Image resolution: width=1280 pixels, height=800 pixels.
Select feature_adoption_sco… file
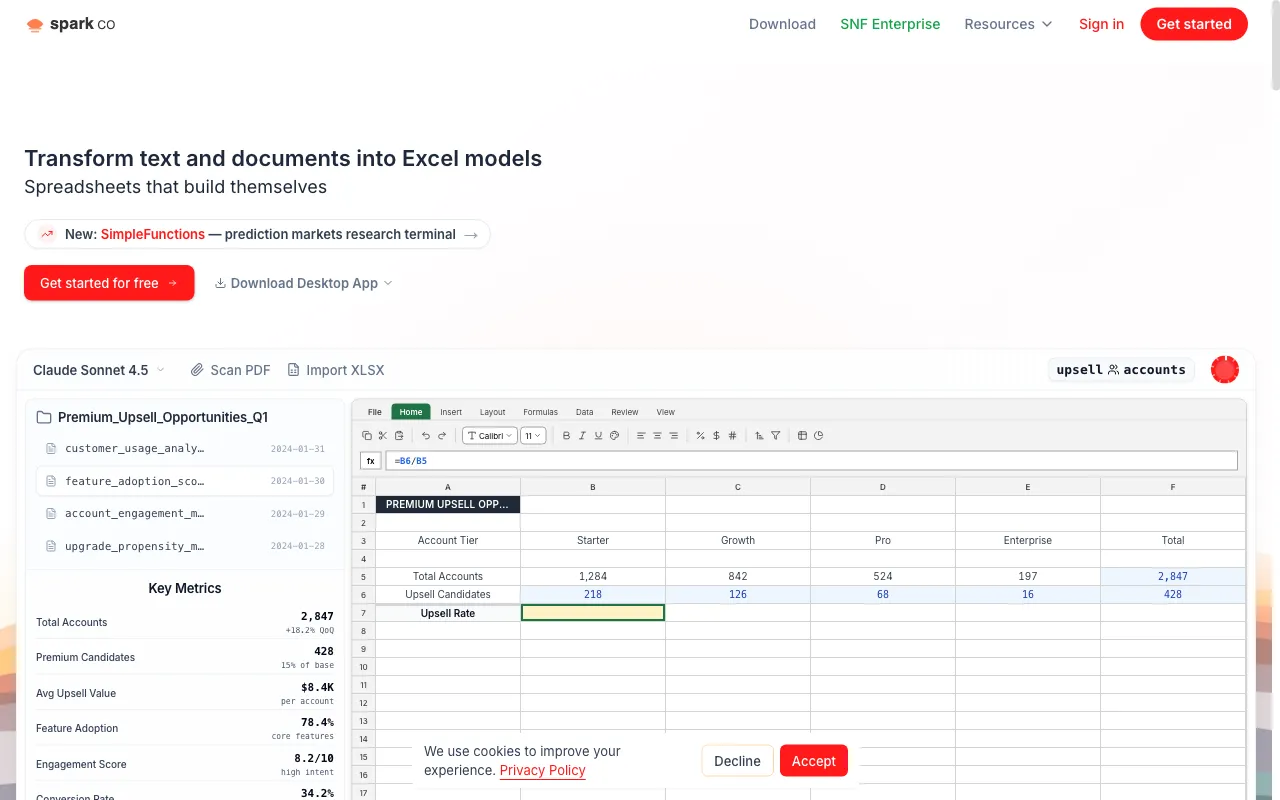tap(185, 481)
